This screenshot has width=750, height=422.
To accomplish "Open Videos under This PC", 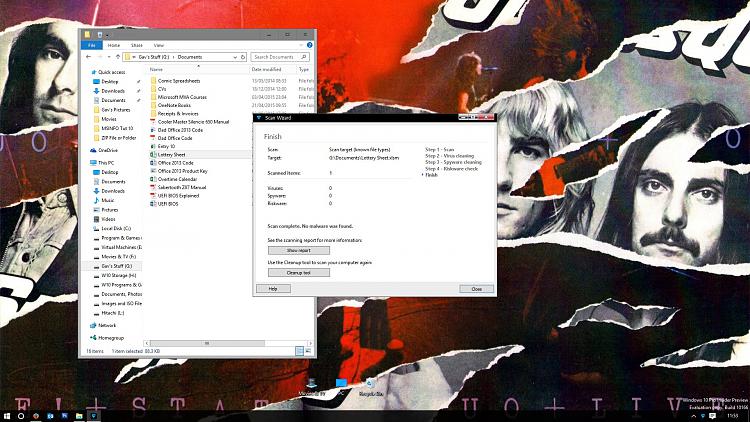I will tap(108, 219).
